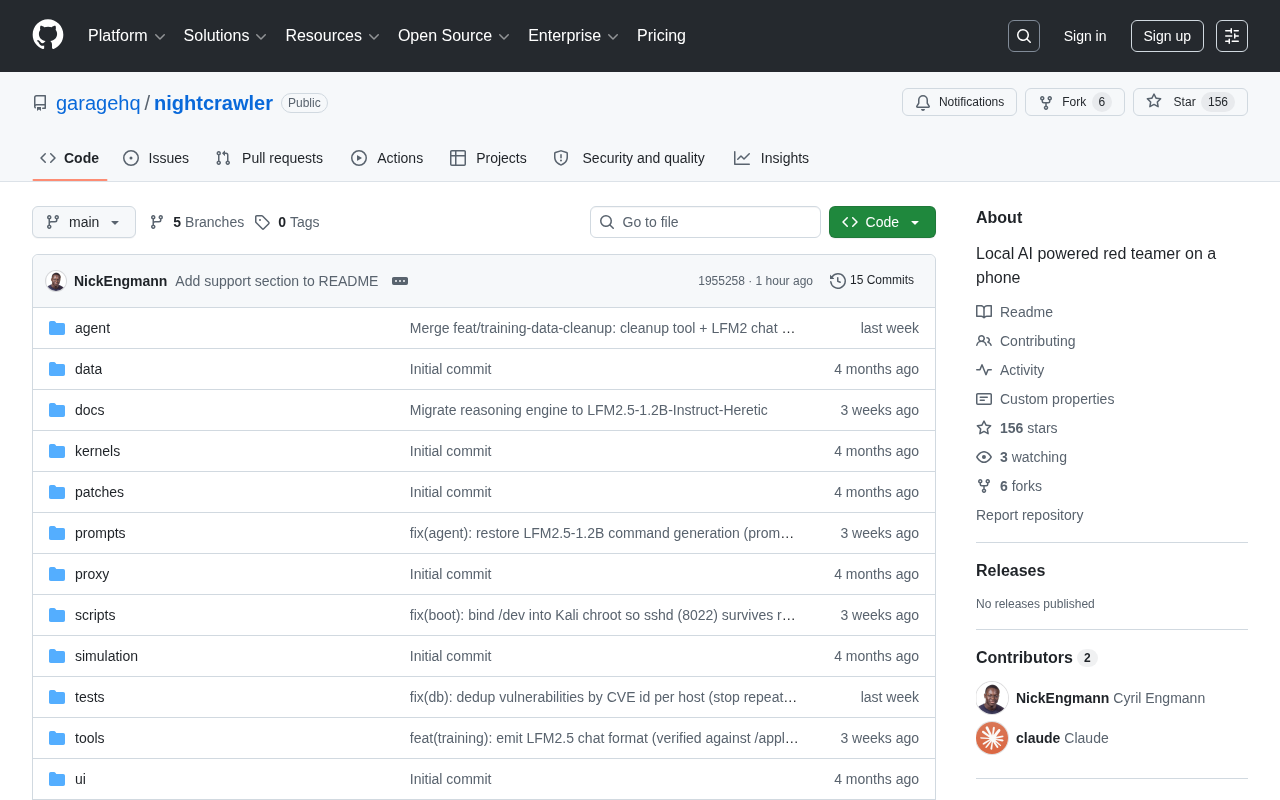The image size is (1280, 800).
Task: Click the branches icon beside 5 Branches
Action: click(x=157, y=222)
